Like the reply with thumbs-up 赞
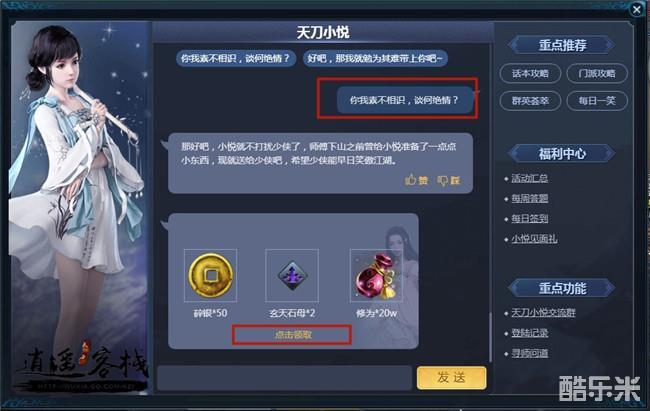Screen dimensions: 650x411 point(416,180)
